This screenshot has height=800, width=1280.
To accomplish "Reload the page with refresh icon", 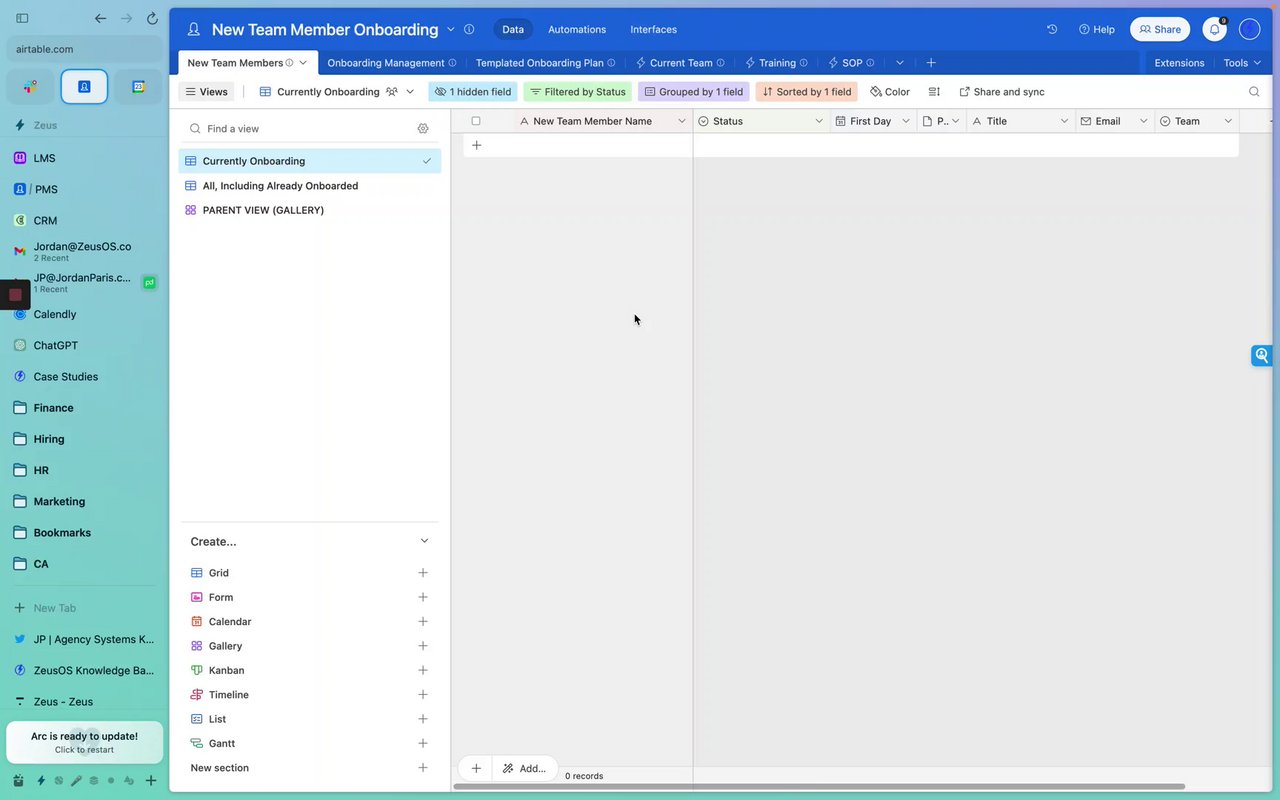I will coord(152,18).
